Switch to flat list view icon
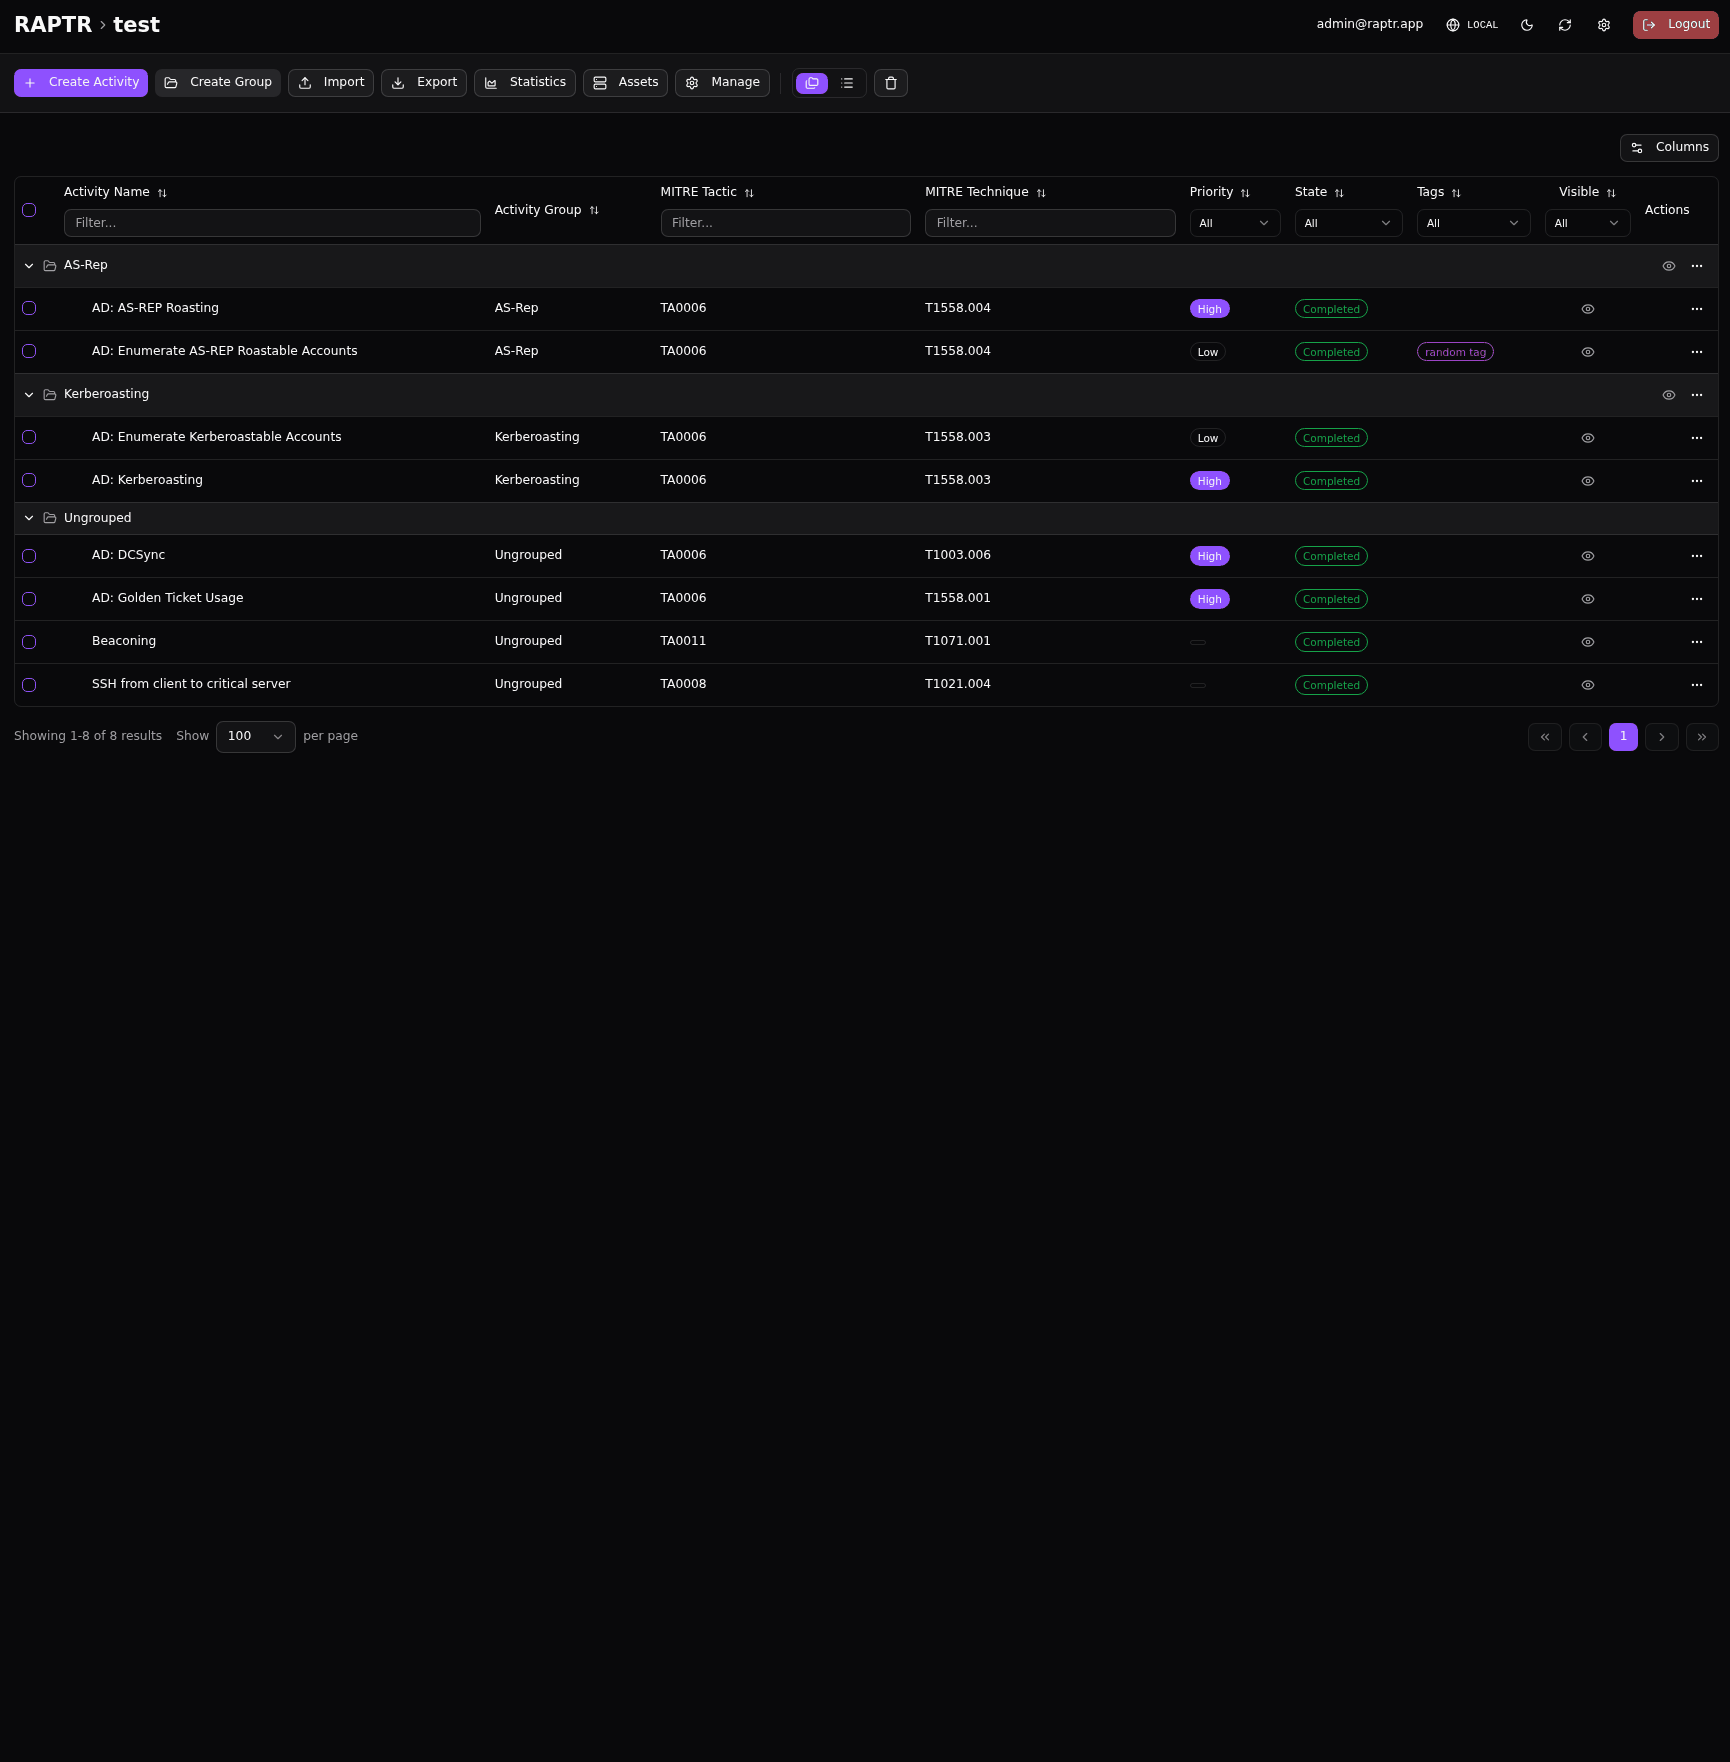The image size is (1730, 1762). click(847, 83)
